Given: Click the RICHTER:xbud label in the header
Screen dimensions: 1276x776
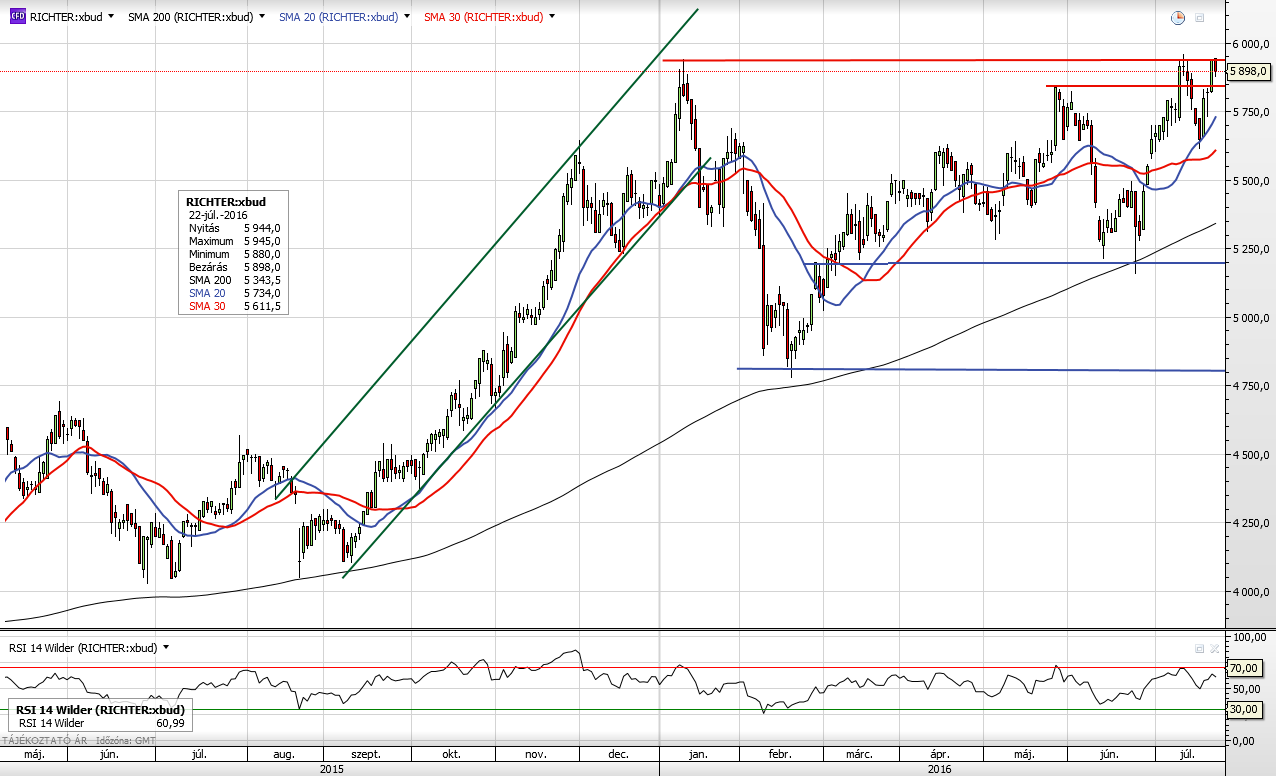Looking at the screenshot, I should coord(66,17).
